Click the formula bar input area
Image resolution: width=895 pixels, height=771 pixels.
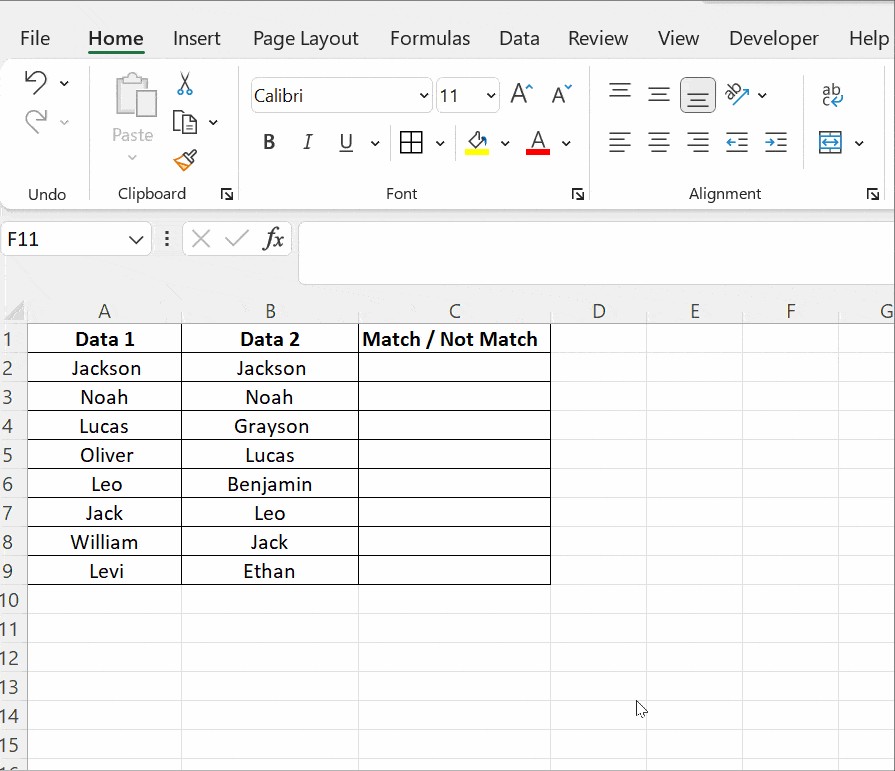pyautogui.click(x=596, y=252)
